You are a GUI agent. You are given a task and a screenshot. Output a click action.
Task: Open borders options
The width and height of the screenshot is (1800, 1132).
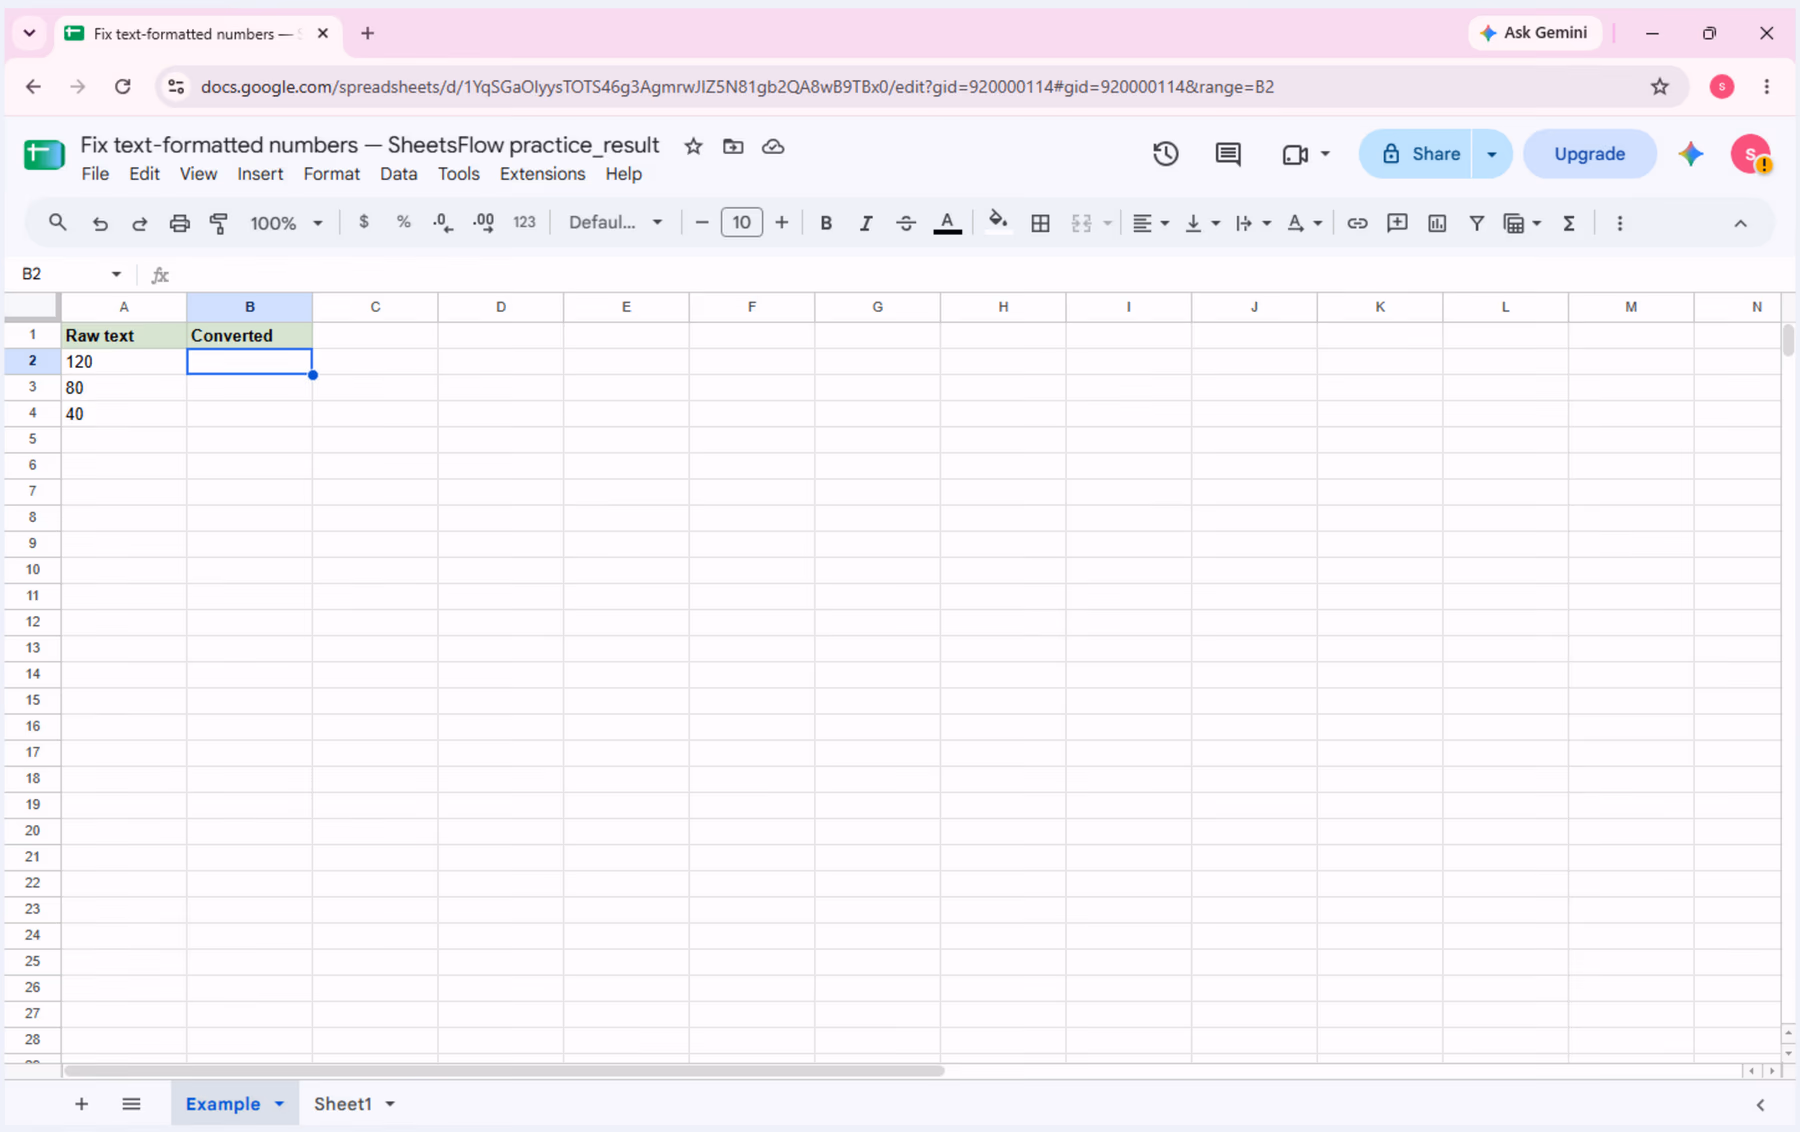[1040, 223]
